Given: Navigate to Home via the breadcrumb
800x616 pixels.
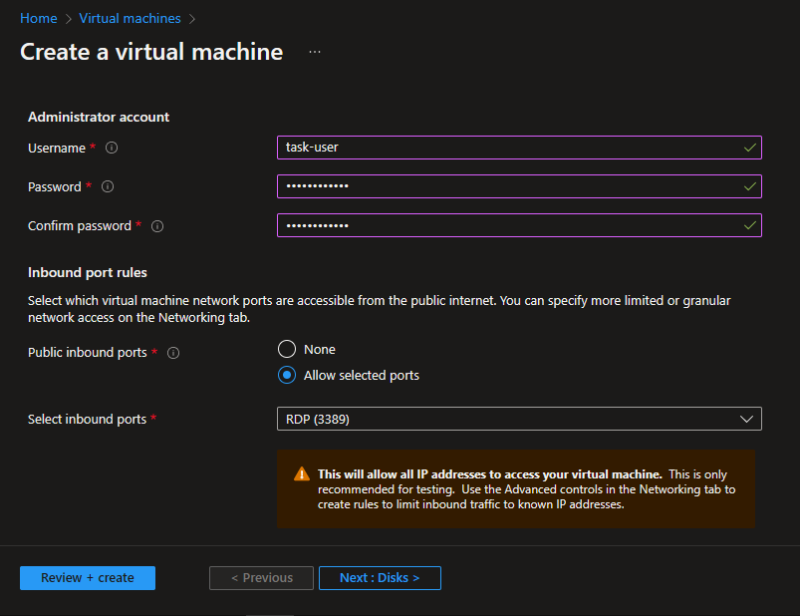Looking at the screenshot, I should tap(38, 18).
